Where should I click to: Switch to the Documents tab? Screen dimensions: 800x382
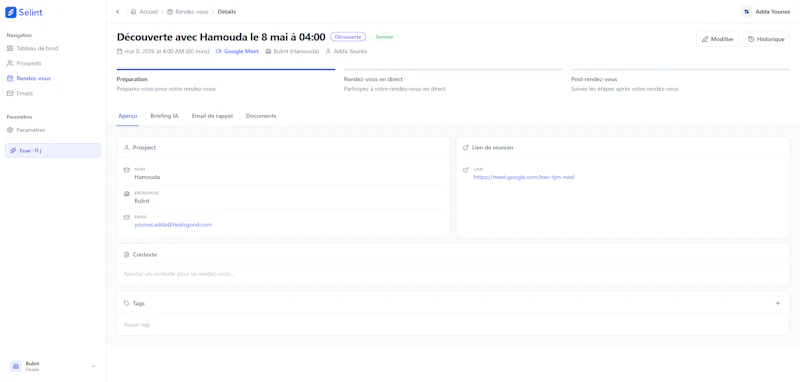261,116
